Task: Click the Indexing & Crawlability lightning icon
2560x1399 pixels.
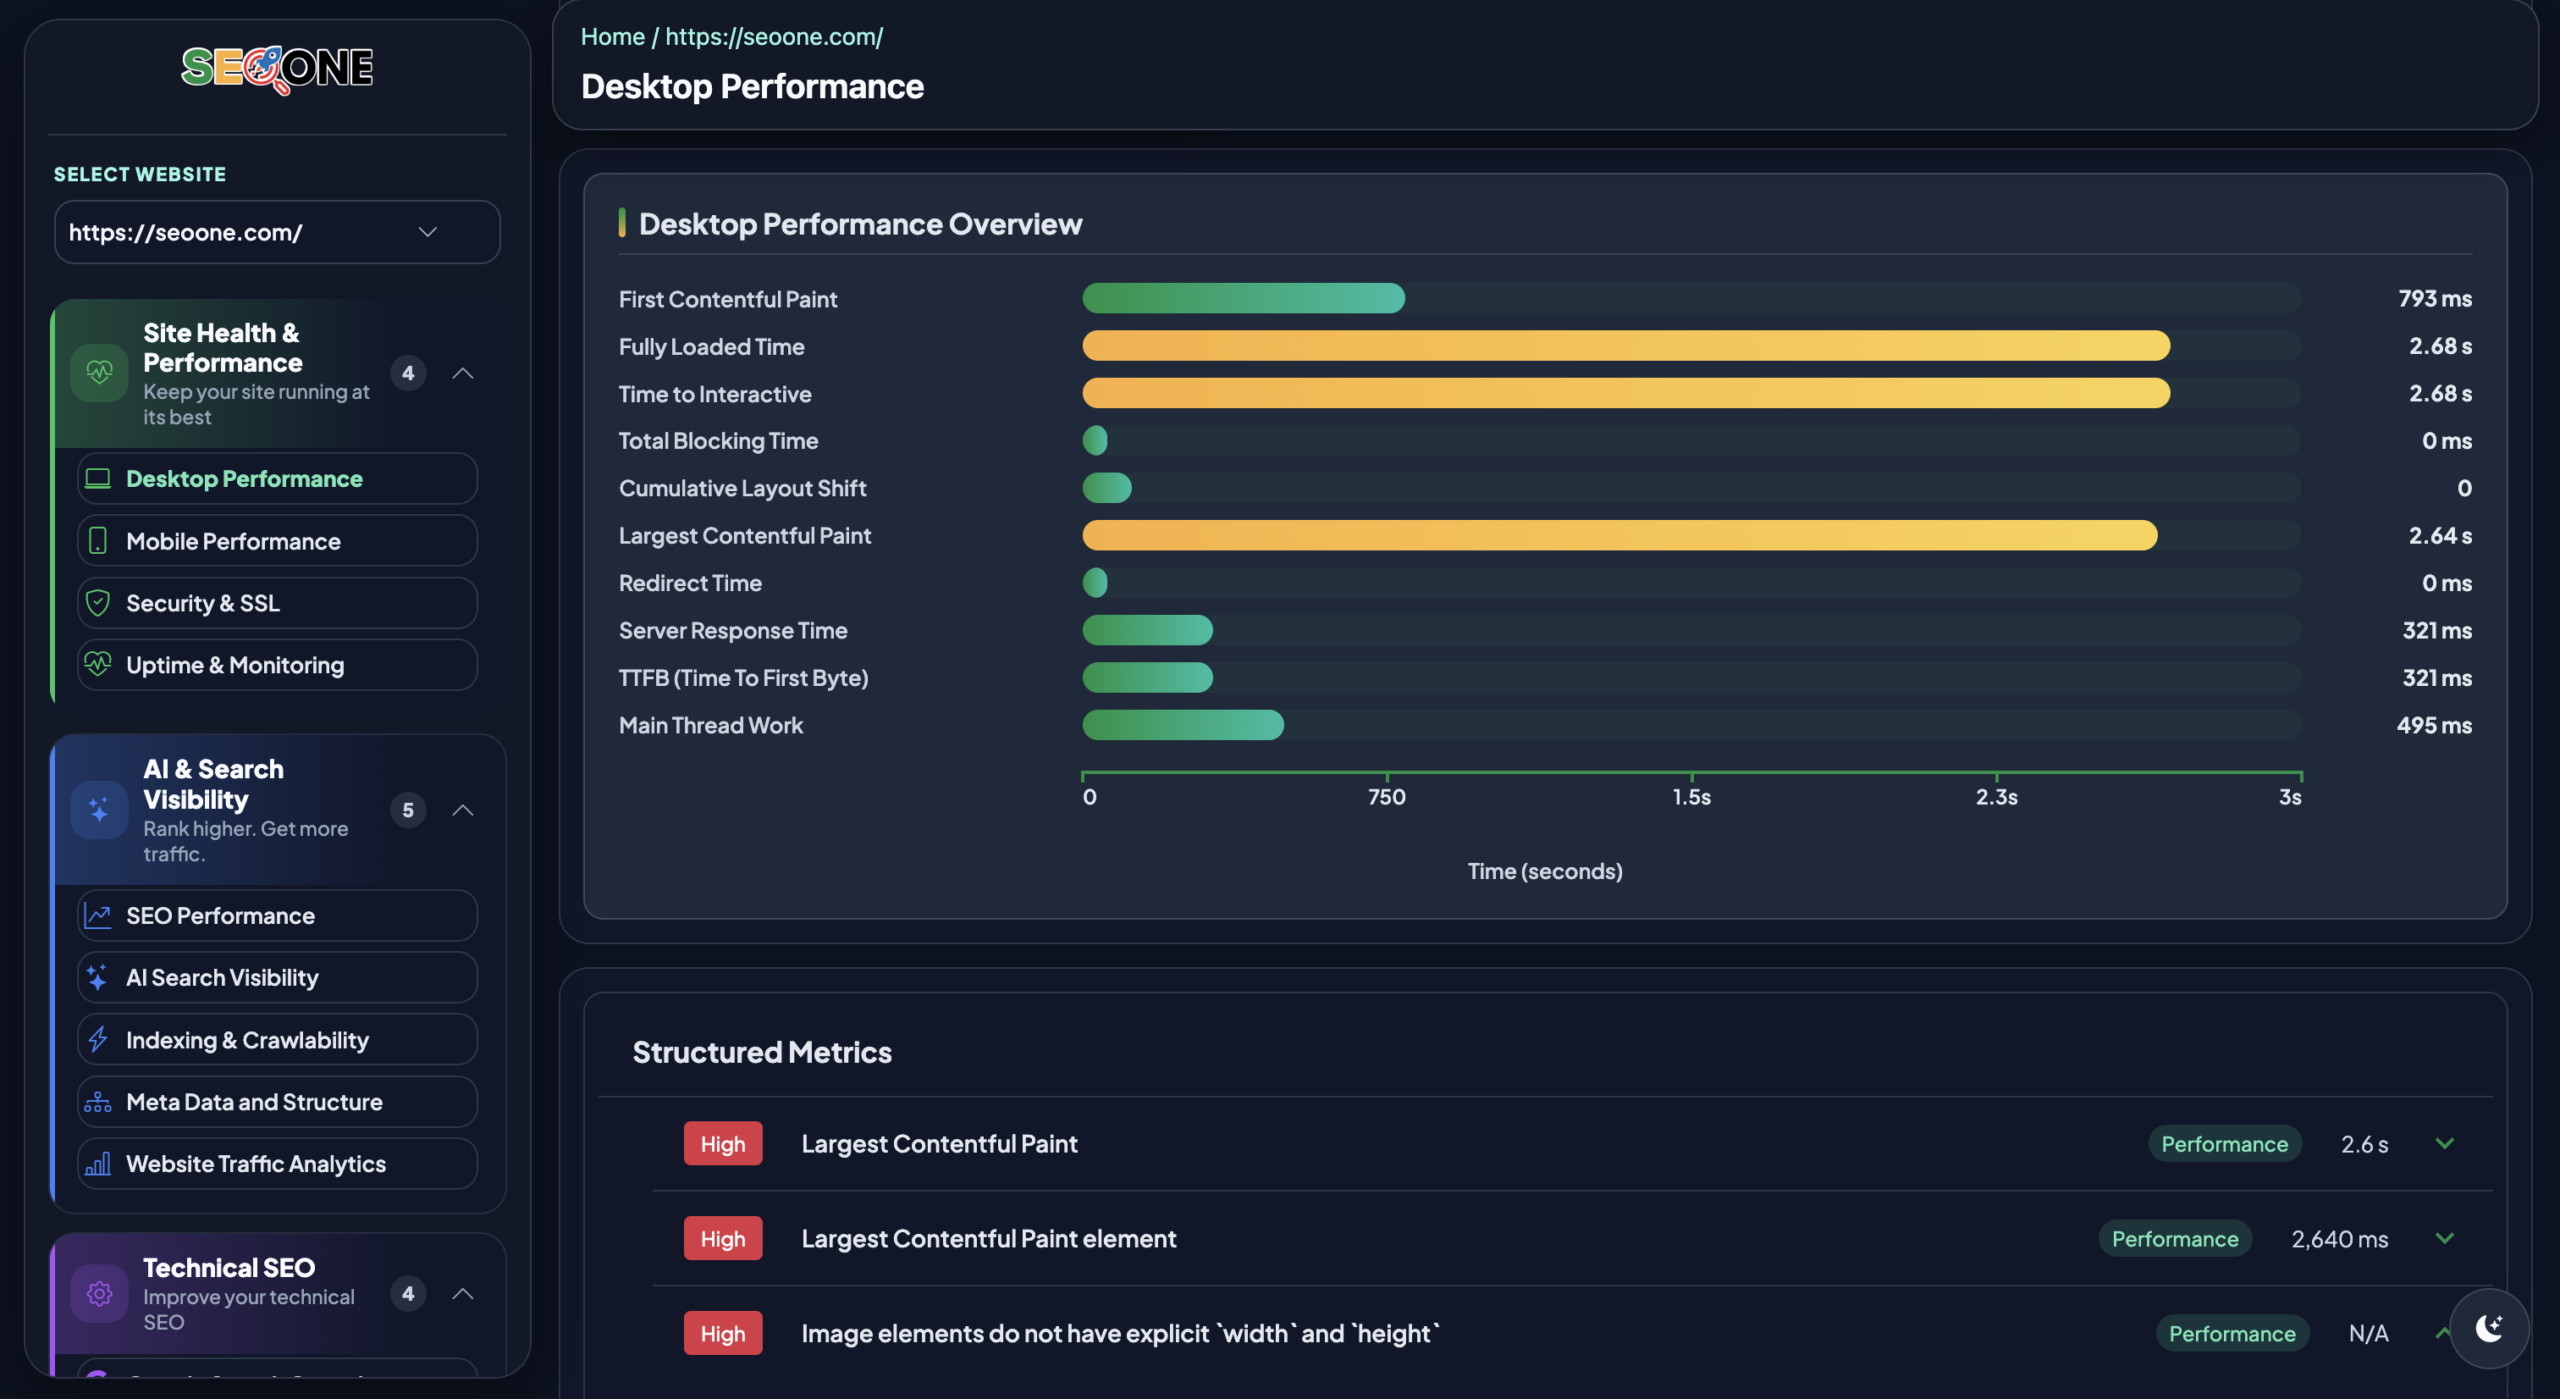Action: (x=98, y=1040)
